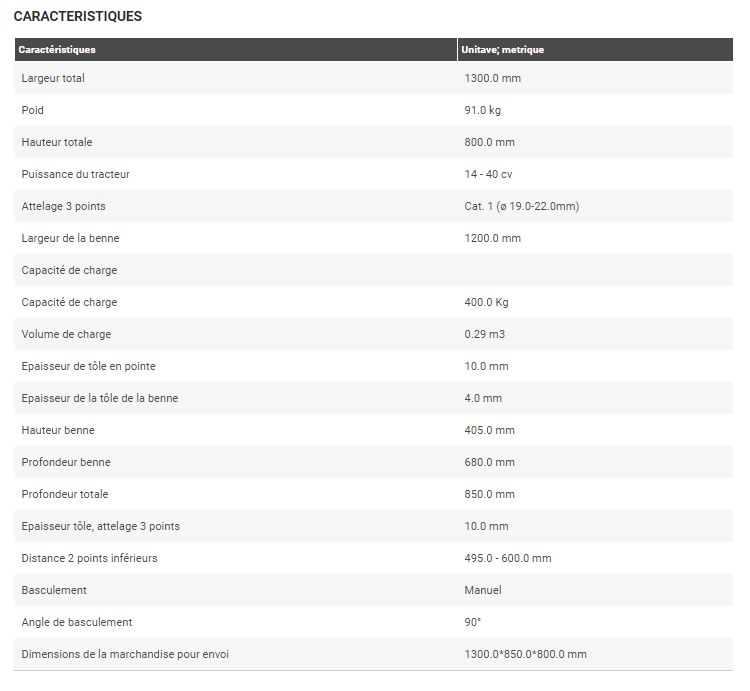Click the Cat. 1 hitch value
The image size is (750, 691).
click(x=522, y=206)
